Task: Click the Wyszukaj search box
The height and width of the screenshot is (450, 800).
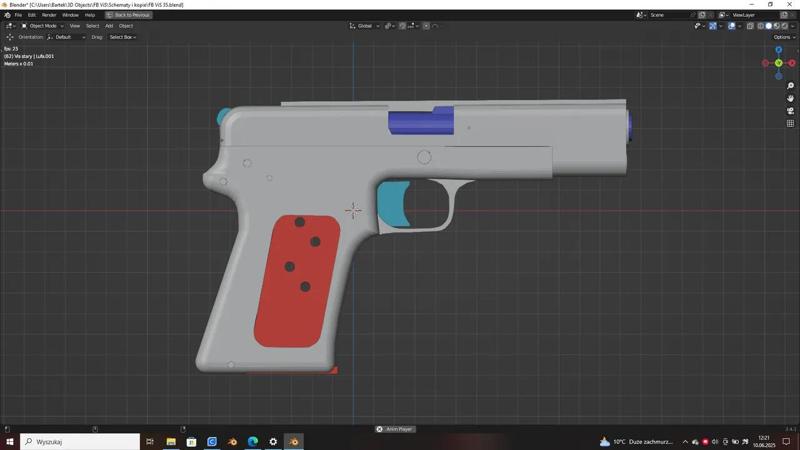Action: 80,442
